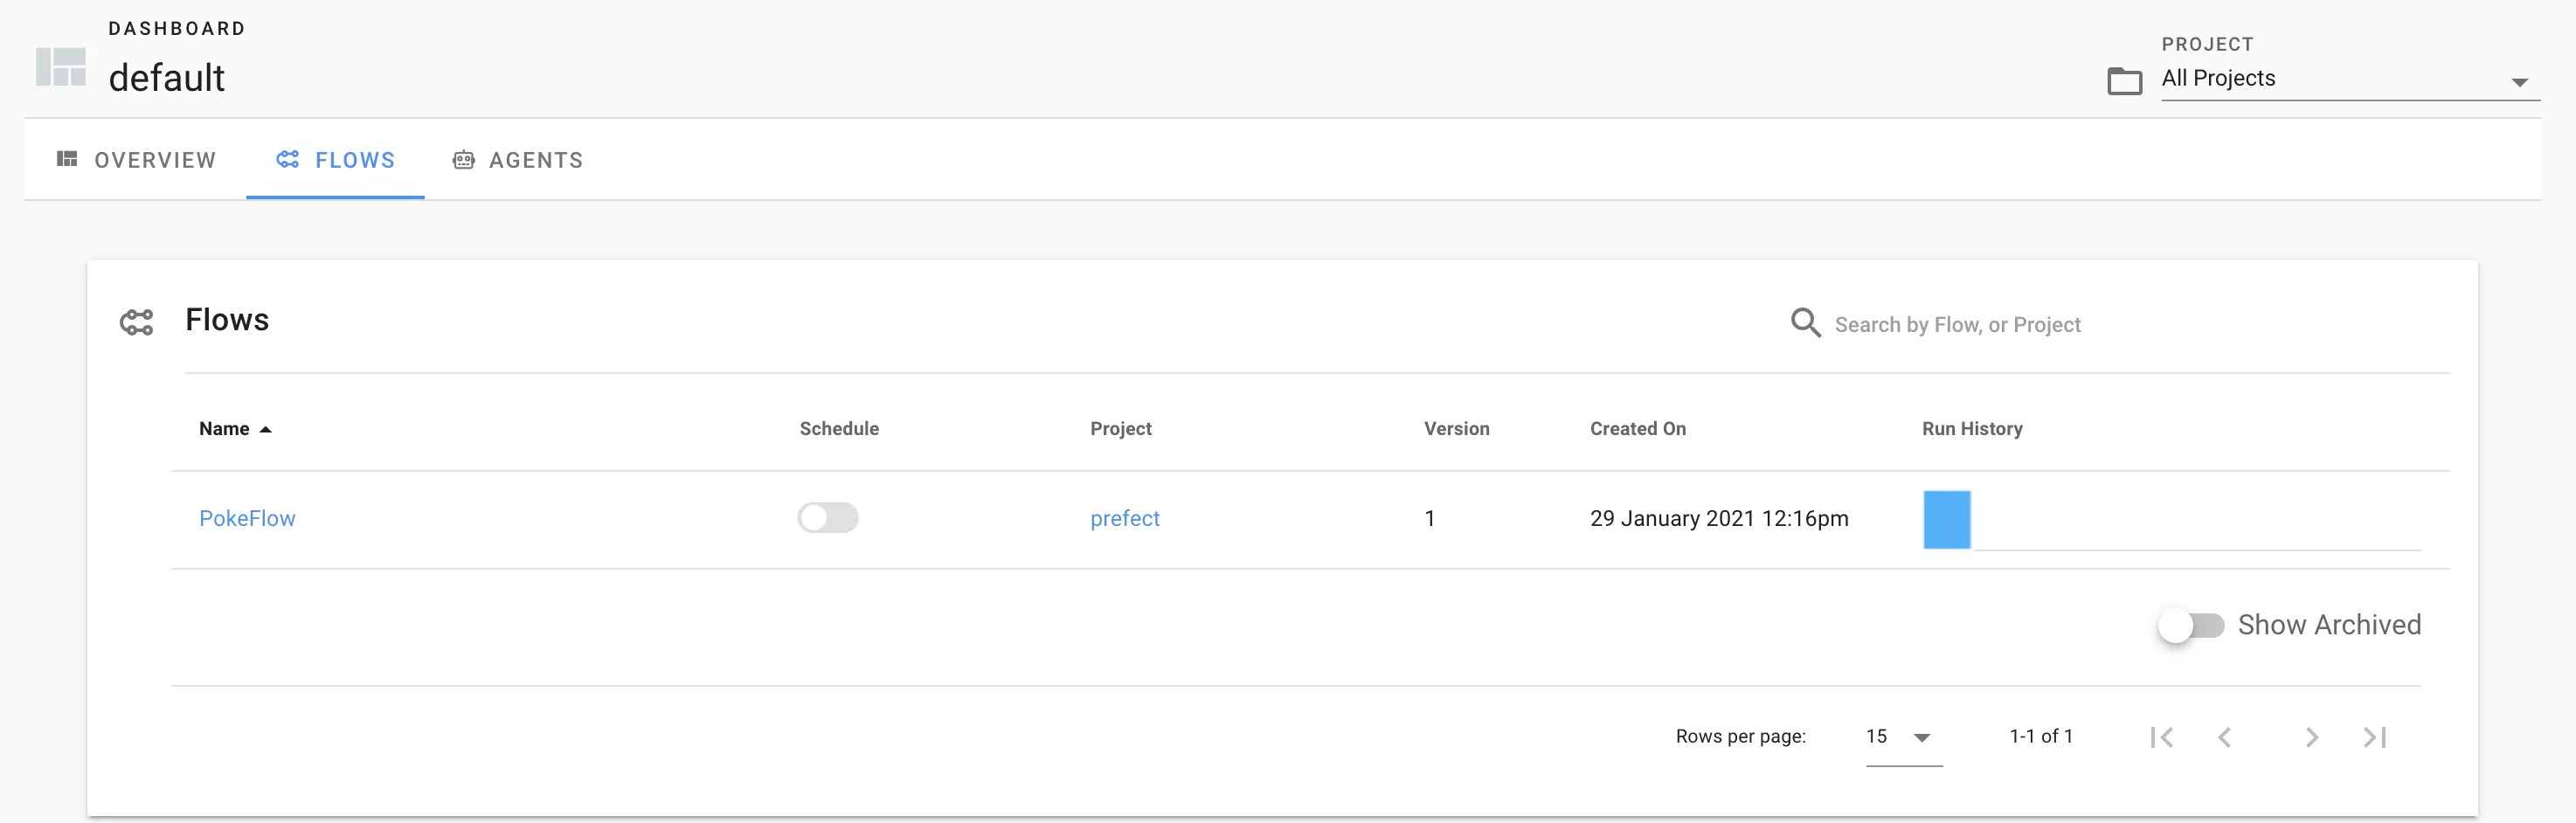Screen dimensions: 2576x823
Task: Click the robot icon on the Agents tab
Action: tap(463, 159)
